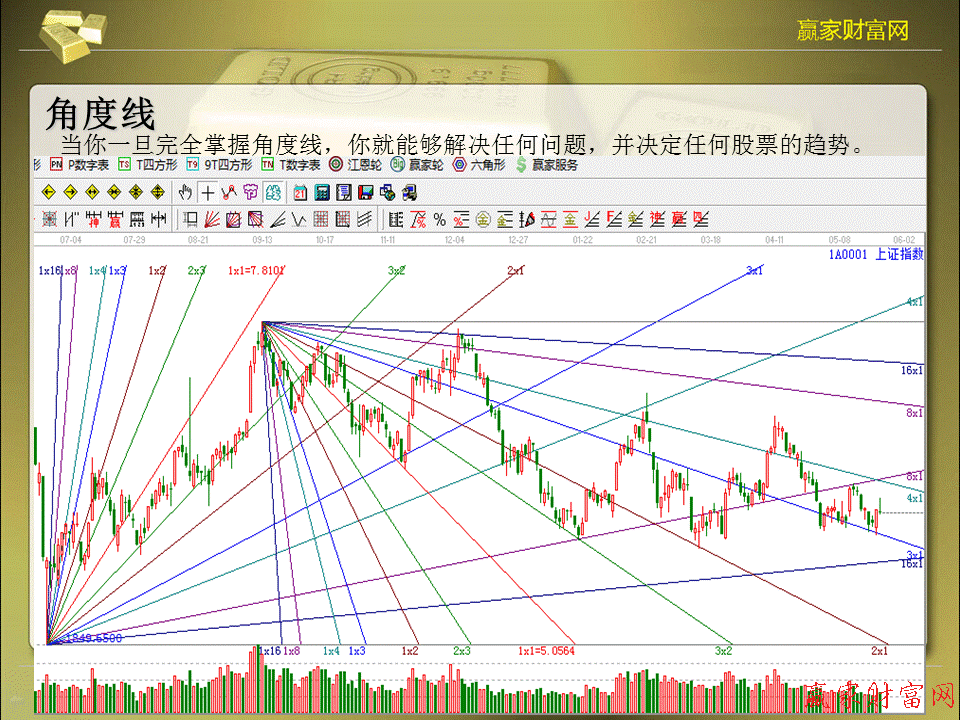The width and height of the screenshot is (960, 720).
Task: Click the left-arrow yellow diamond icon
Action: [48, 192]
